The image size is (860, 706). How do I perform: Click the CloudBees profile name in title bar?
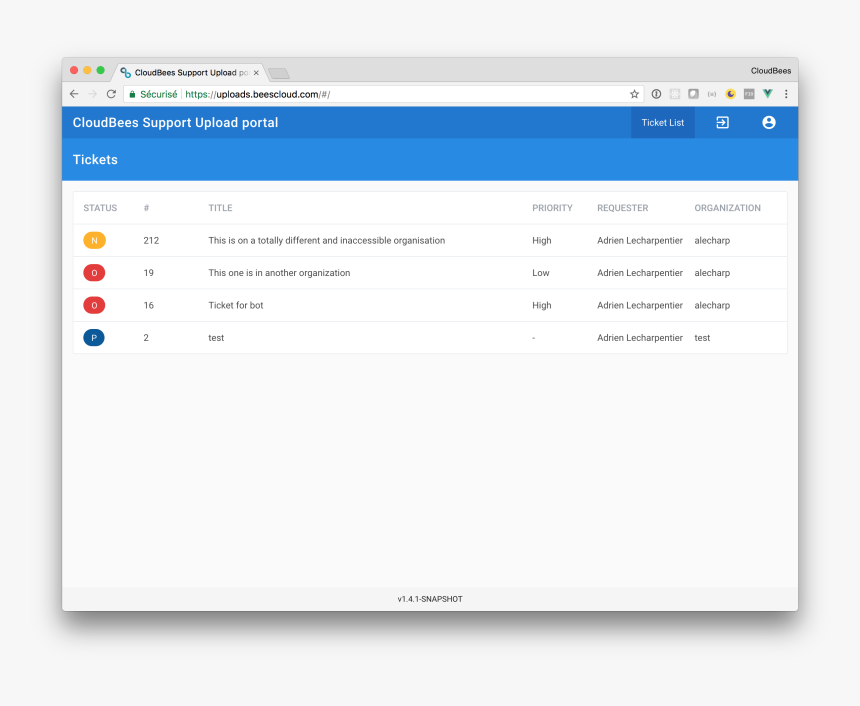(x=771, y=71)
